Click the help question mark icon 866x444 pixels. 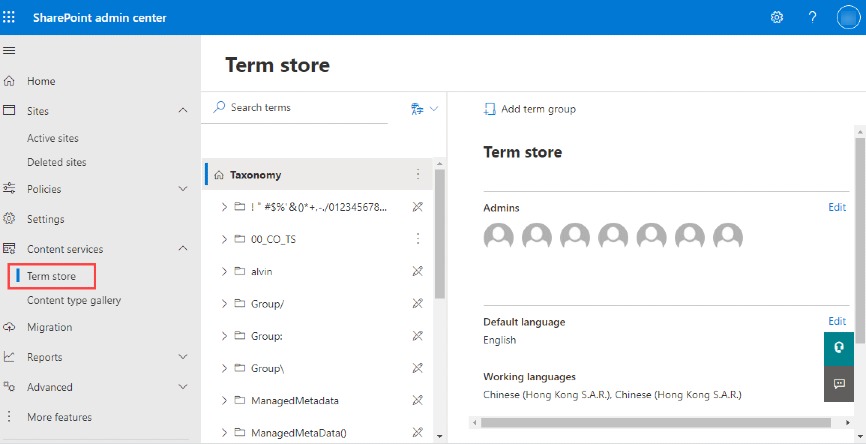click(x=812, y=18)
